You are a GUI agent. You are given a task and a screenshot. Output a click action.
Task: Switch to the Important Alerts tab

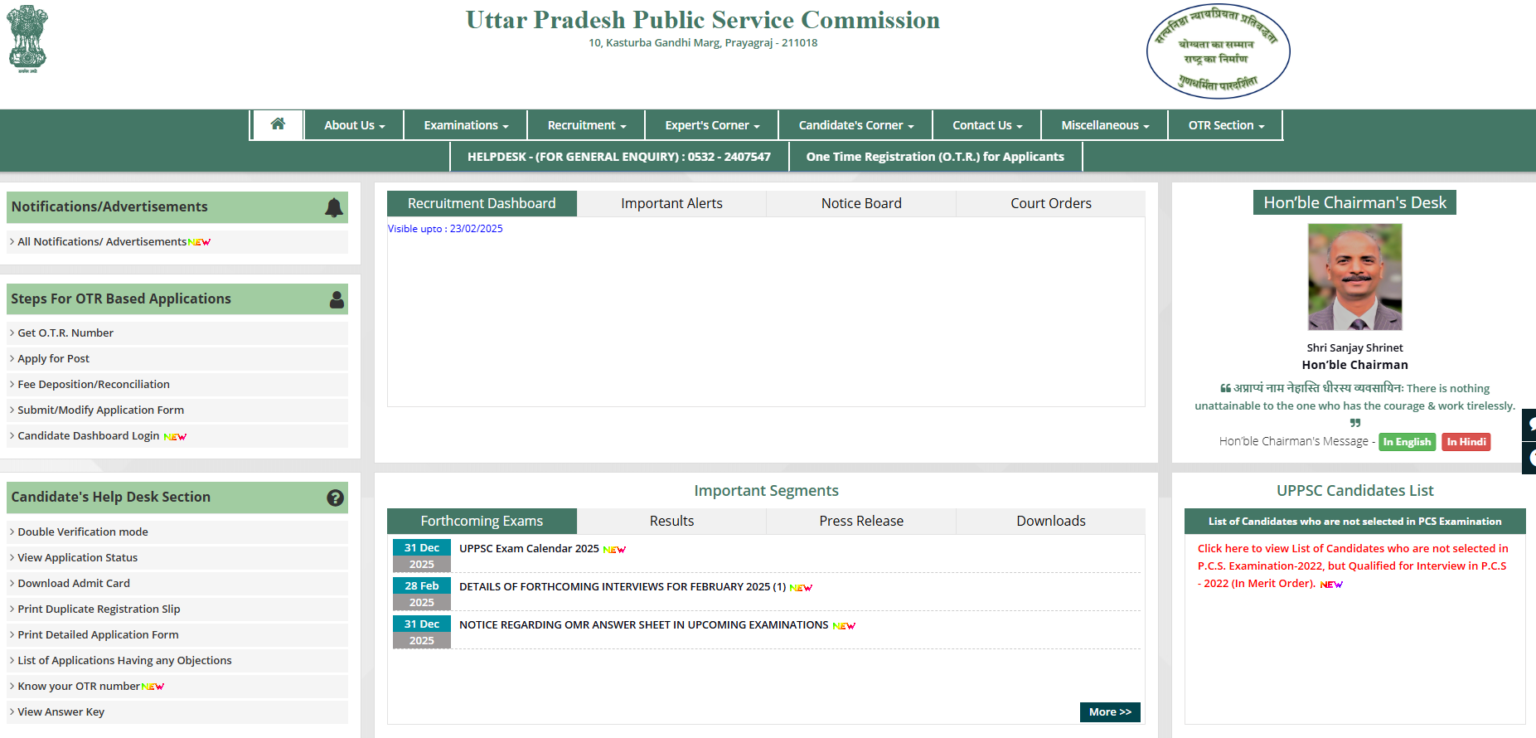coord(672,203)
